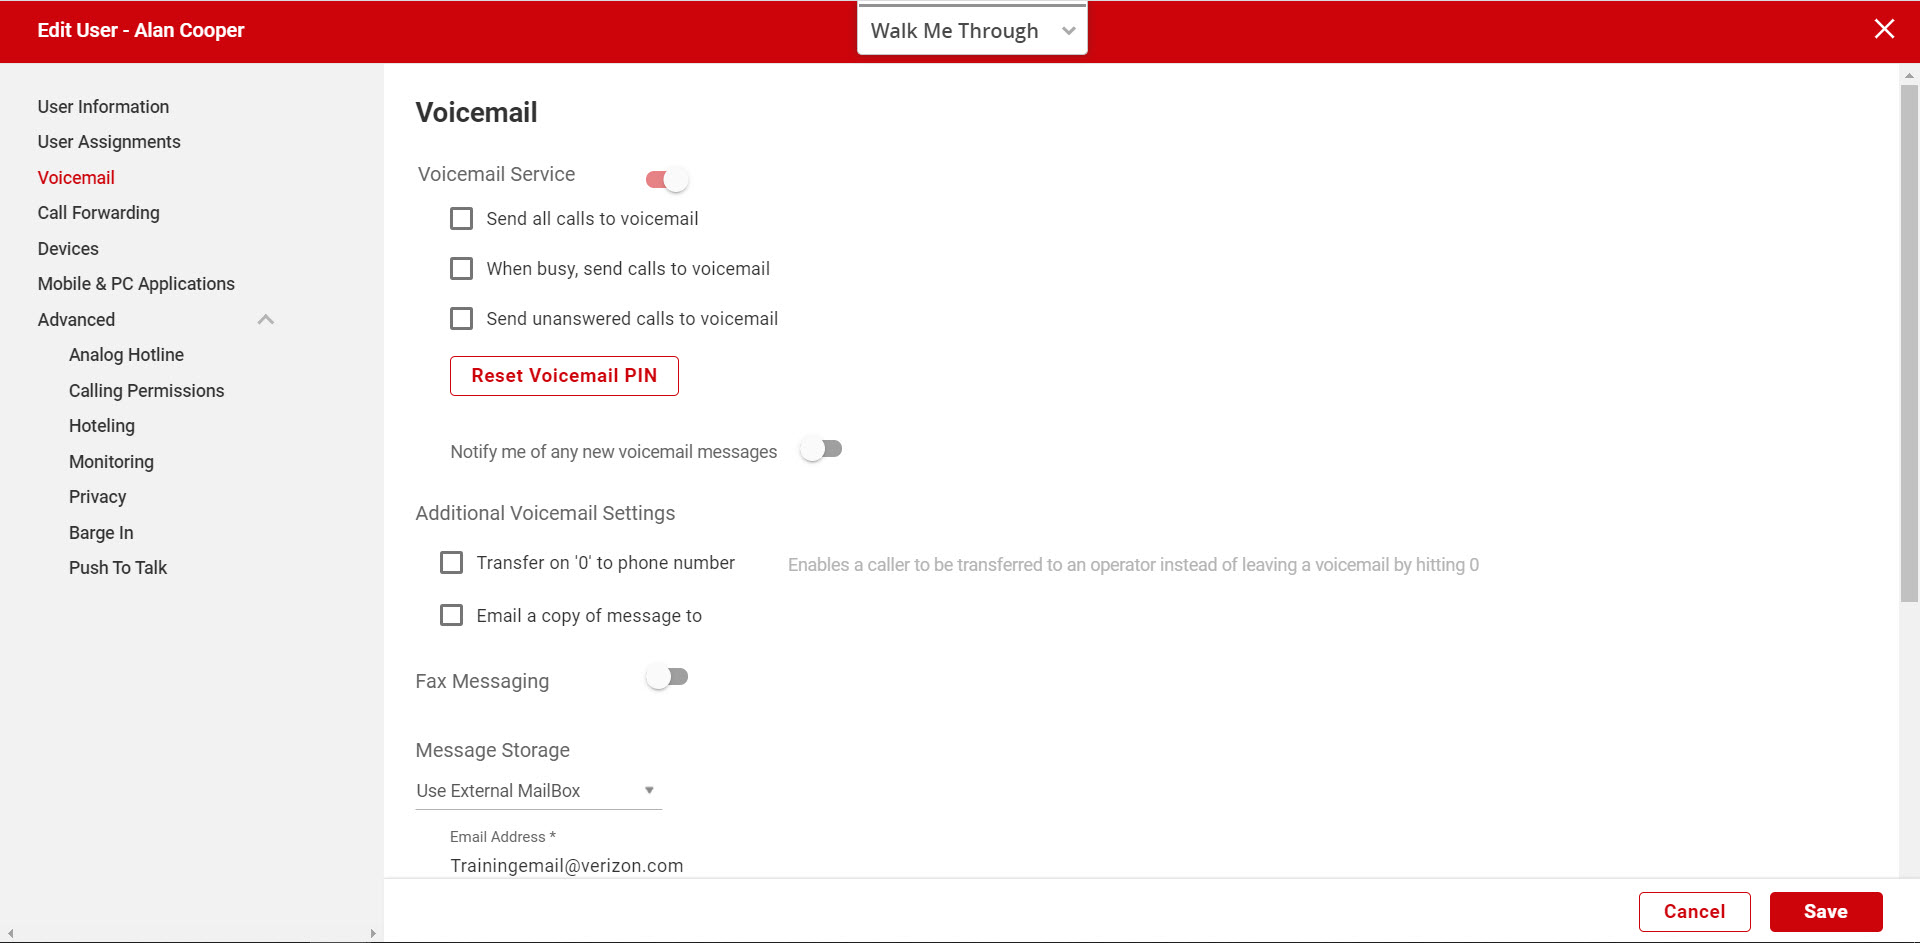1920x943 pixels.
Task: Turn on Fax Messaging toggle
Action: [667, 678]
